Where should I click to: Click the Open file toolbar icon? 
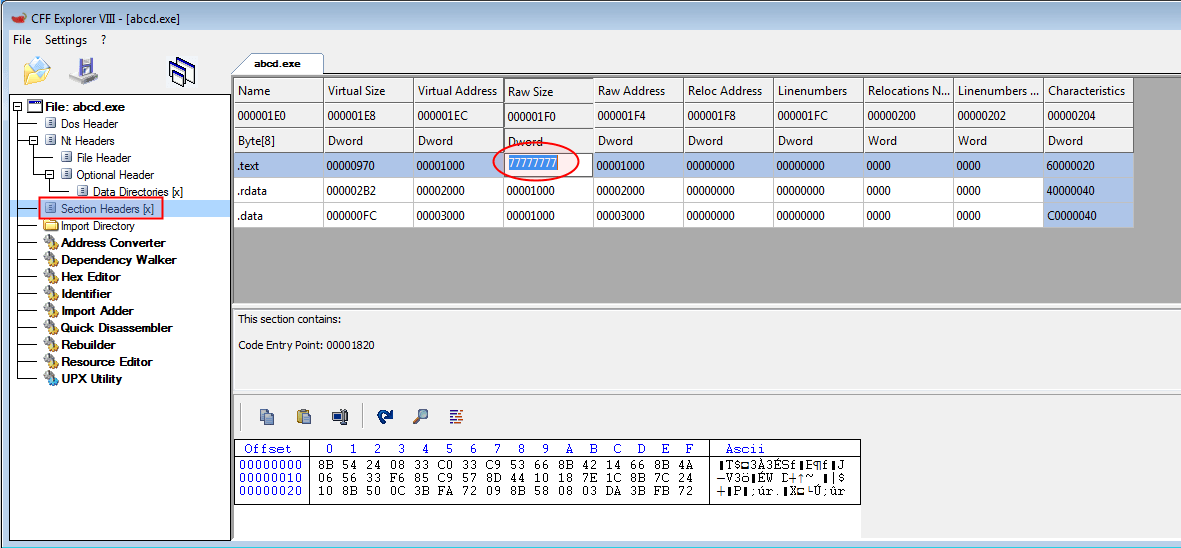pos(36,71)
